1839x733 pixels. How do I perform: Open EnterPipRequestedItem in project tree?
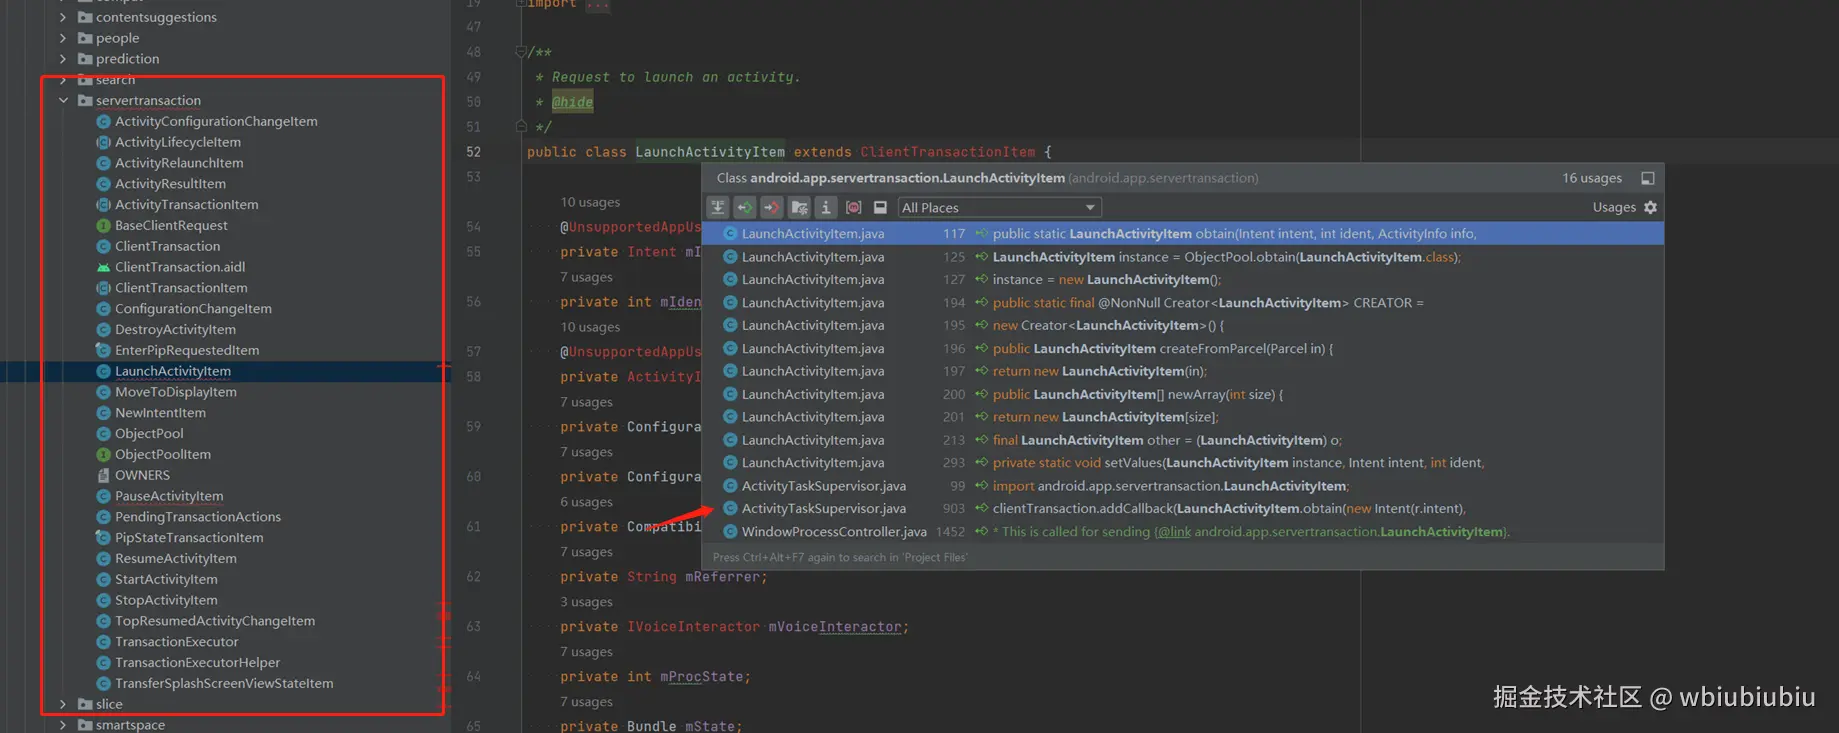coord(187,350)
